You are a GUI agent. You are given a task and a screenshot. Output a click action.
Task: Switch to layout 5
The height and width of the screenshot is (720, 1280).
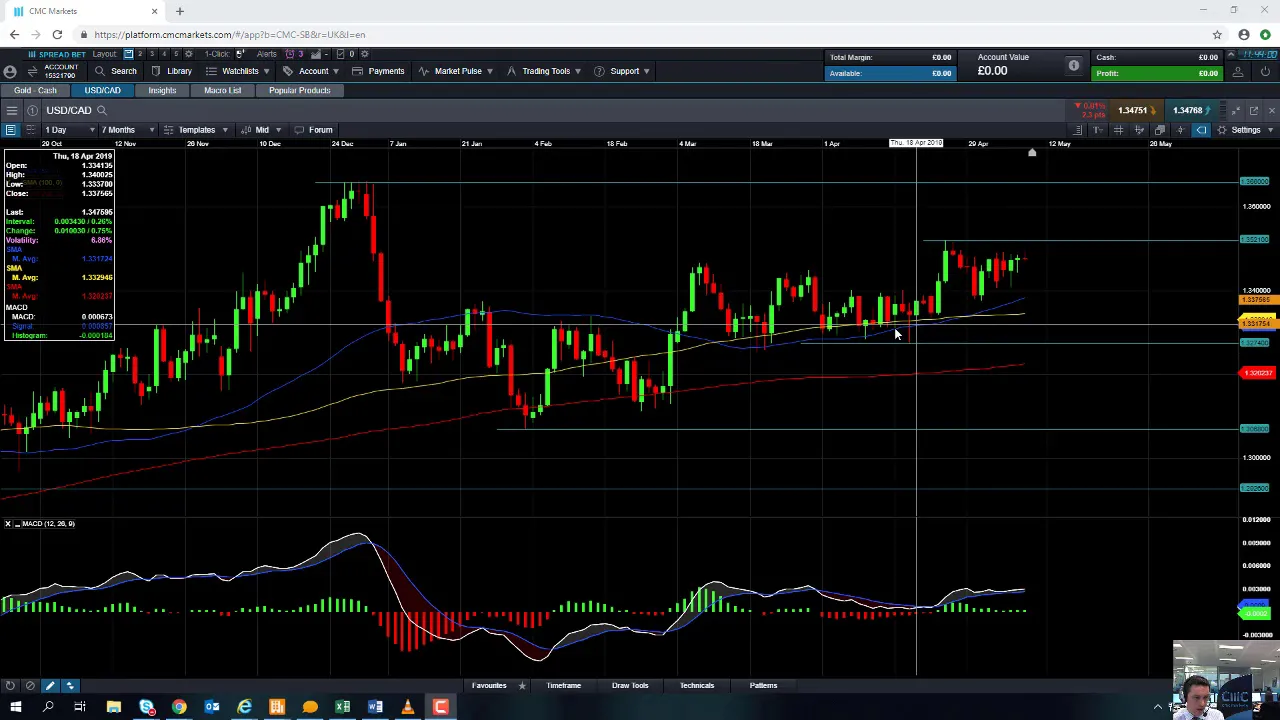176,54
